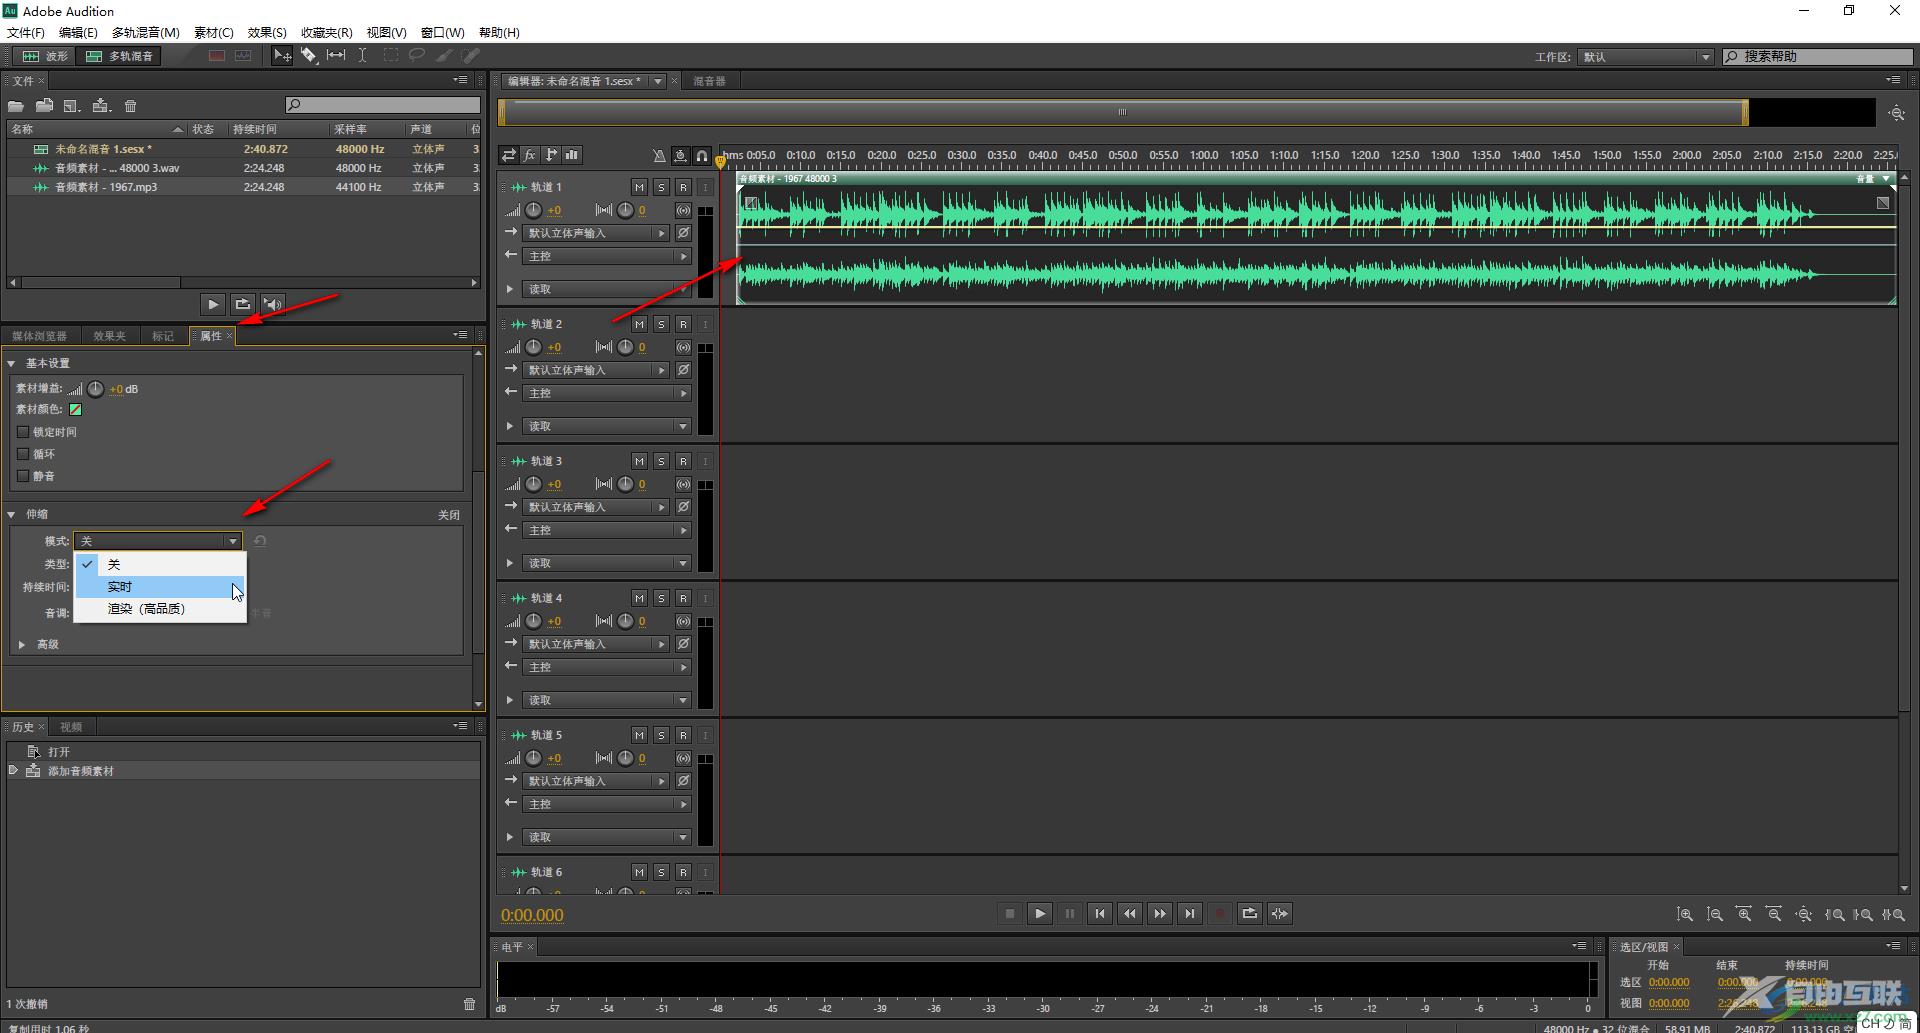
Task: Adjust the 素材增益 gain knob
Action: (x=95, y=389)
